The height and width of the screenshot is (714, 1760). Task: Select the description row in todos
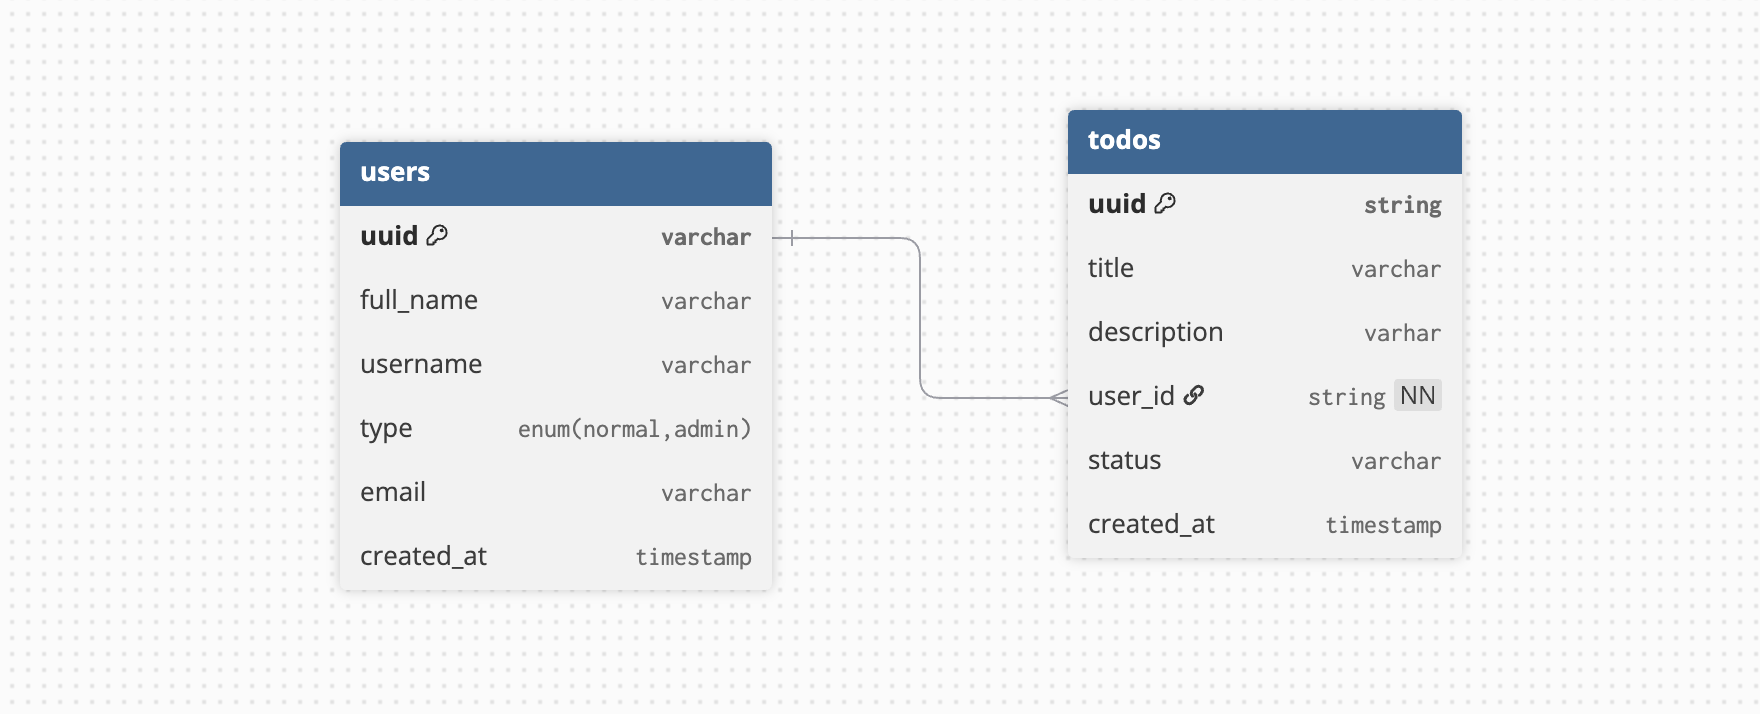coord(1264,333)
